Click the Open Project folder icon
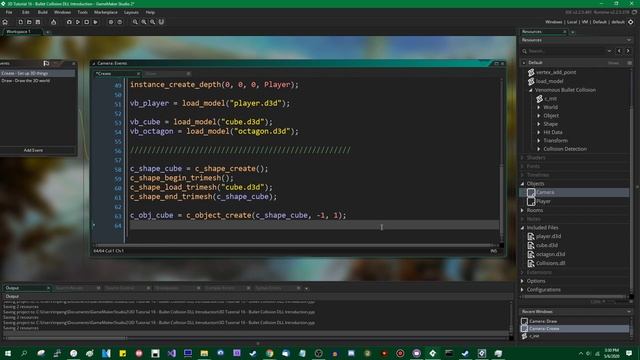This screenshot has height=360, width=640. (29, 22)
